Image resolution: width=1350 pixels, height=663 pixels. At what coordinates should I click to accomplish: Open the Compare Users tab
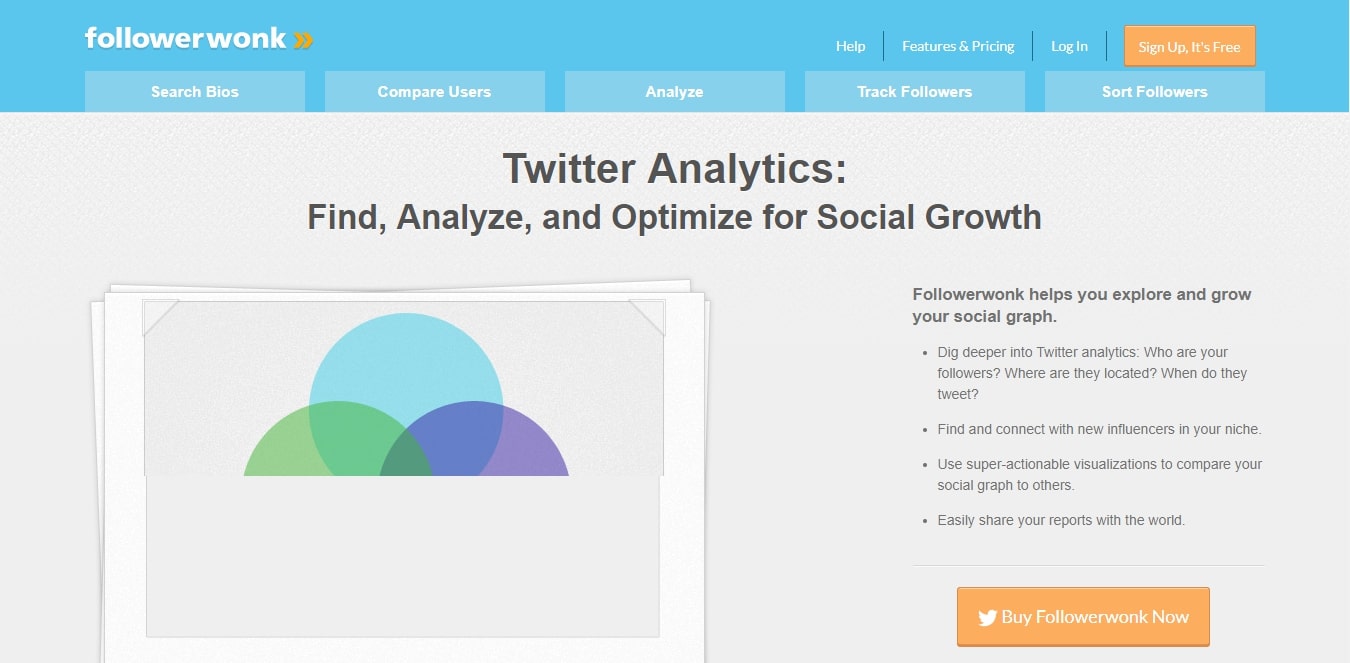434,92
